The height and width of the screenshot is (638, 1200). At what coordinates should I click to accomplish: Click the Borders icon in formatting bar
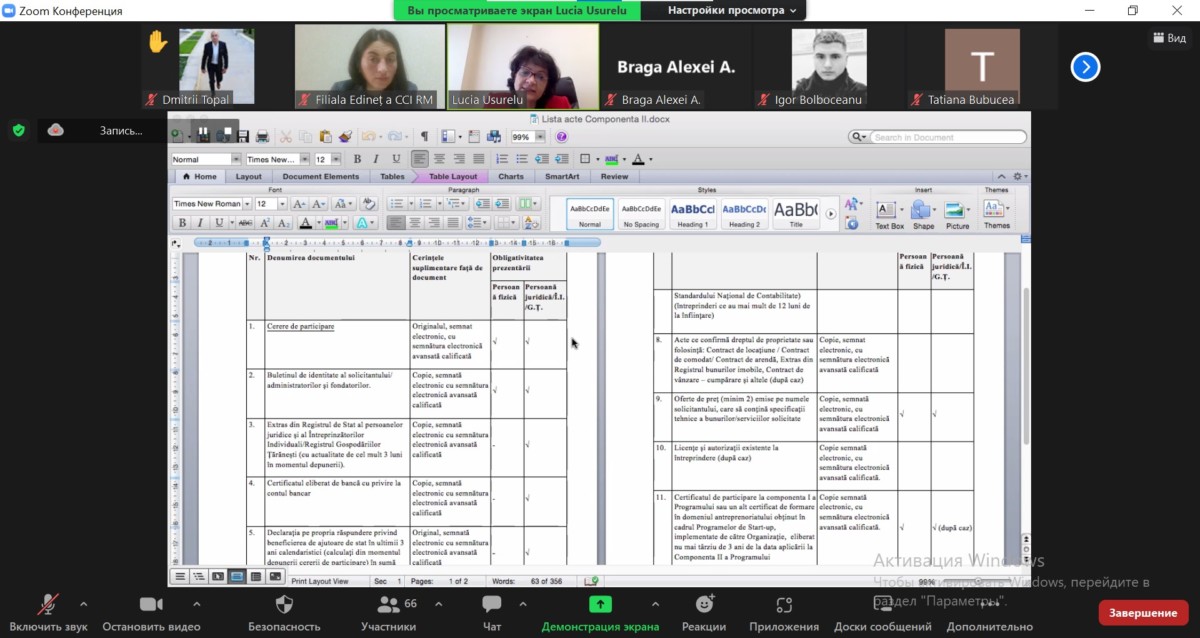click(585, 159)
